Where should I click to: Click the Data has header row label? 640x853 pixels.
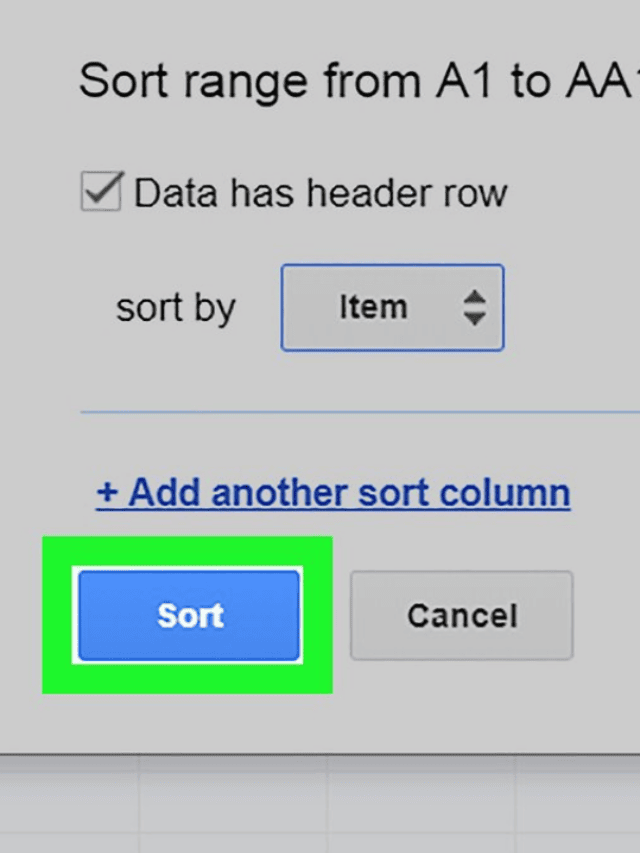tap(320, 193)
